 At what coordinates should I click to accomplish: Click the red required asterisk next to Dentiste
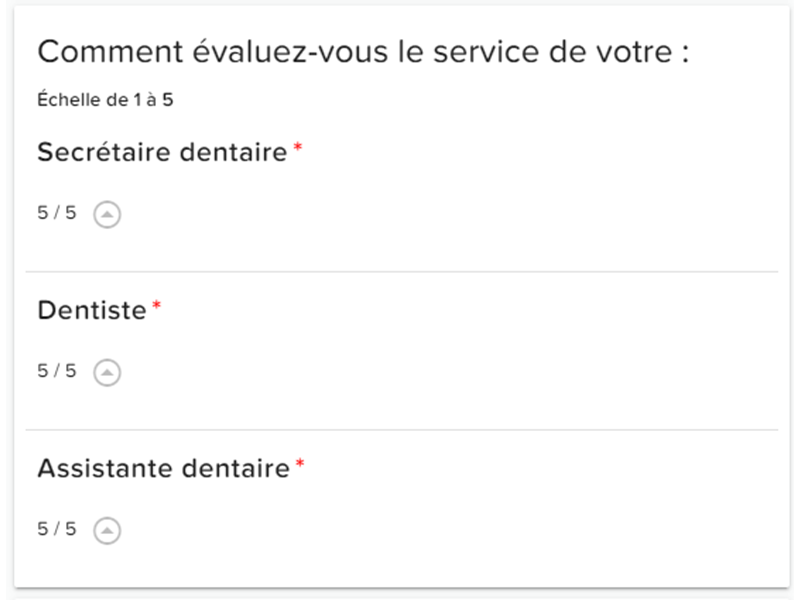coord(156,307)
